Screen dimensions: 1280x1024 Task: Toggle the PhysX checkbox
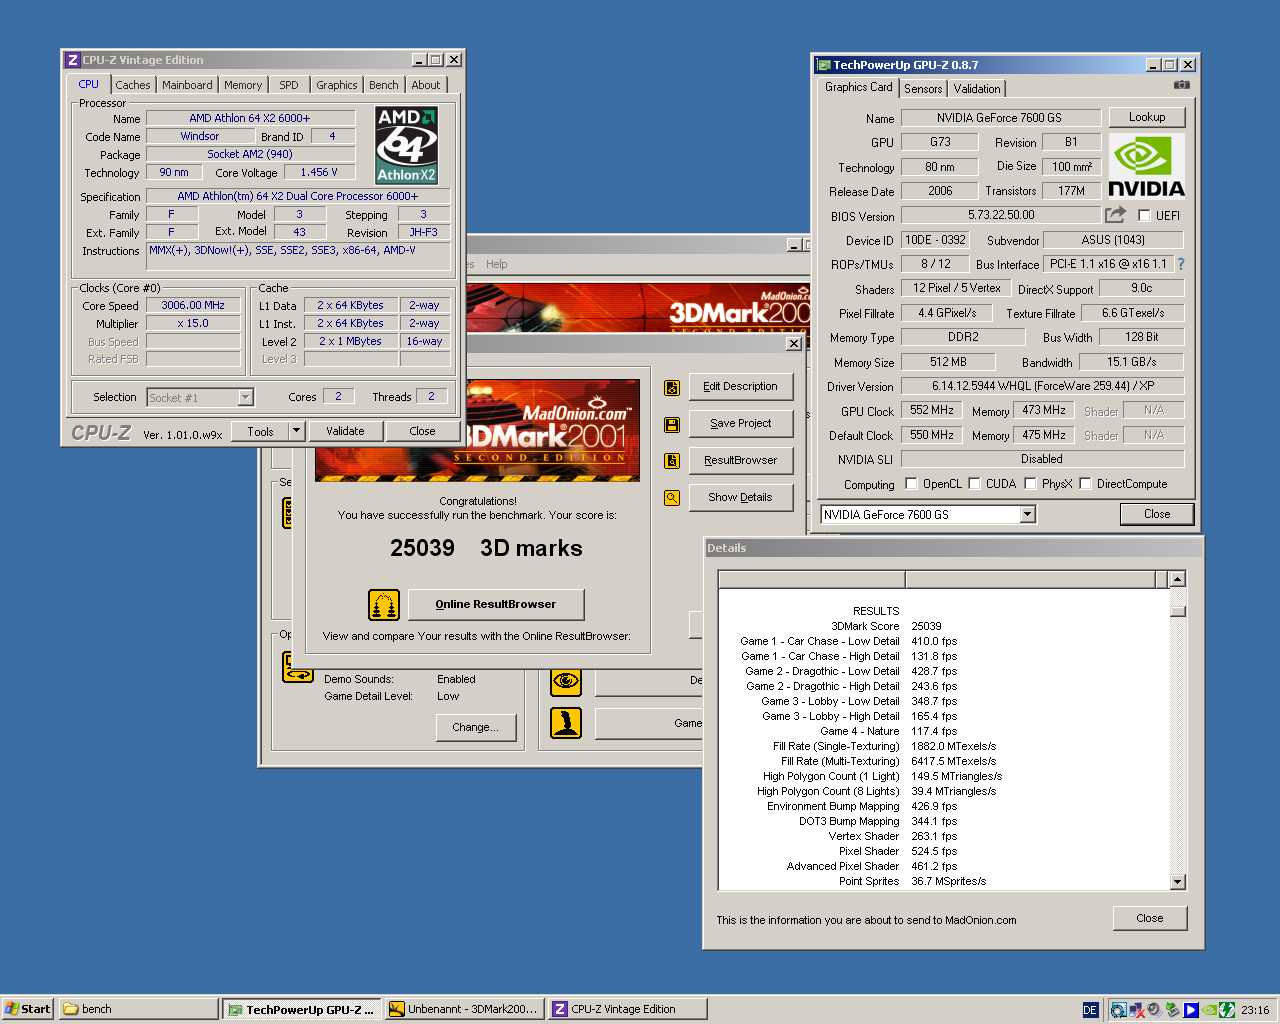pyautogui.click(x=1030, y=484)
